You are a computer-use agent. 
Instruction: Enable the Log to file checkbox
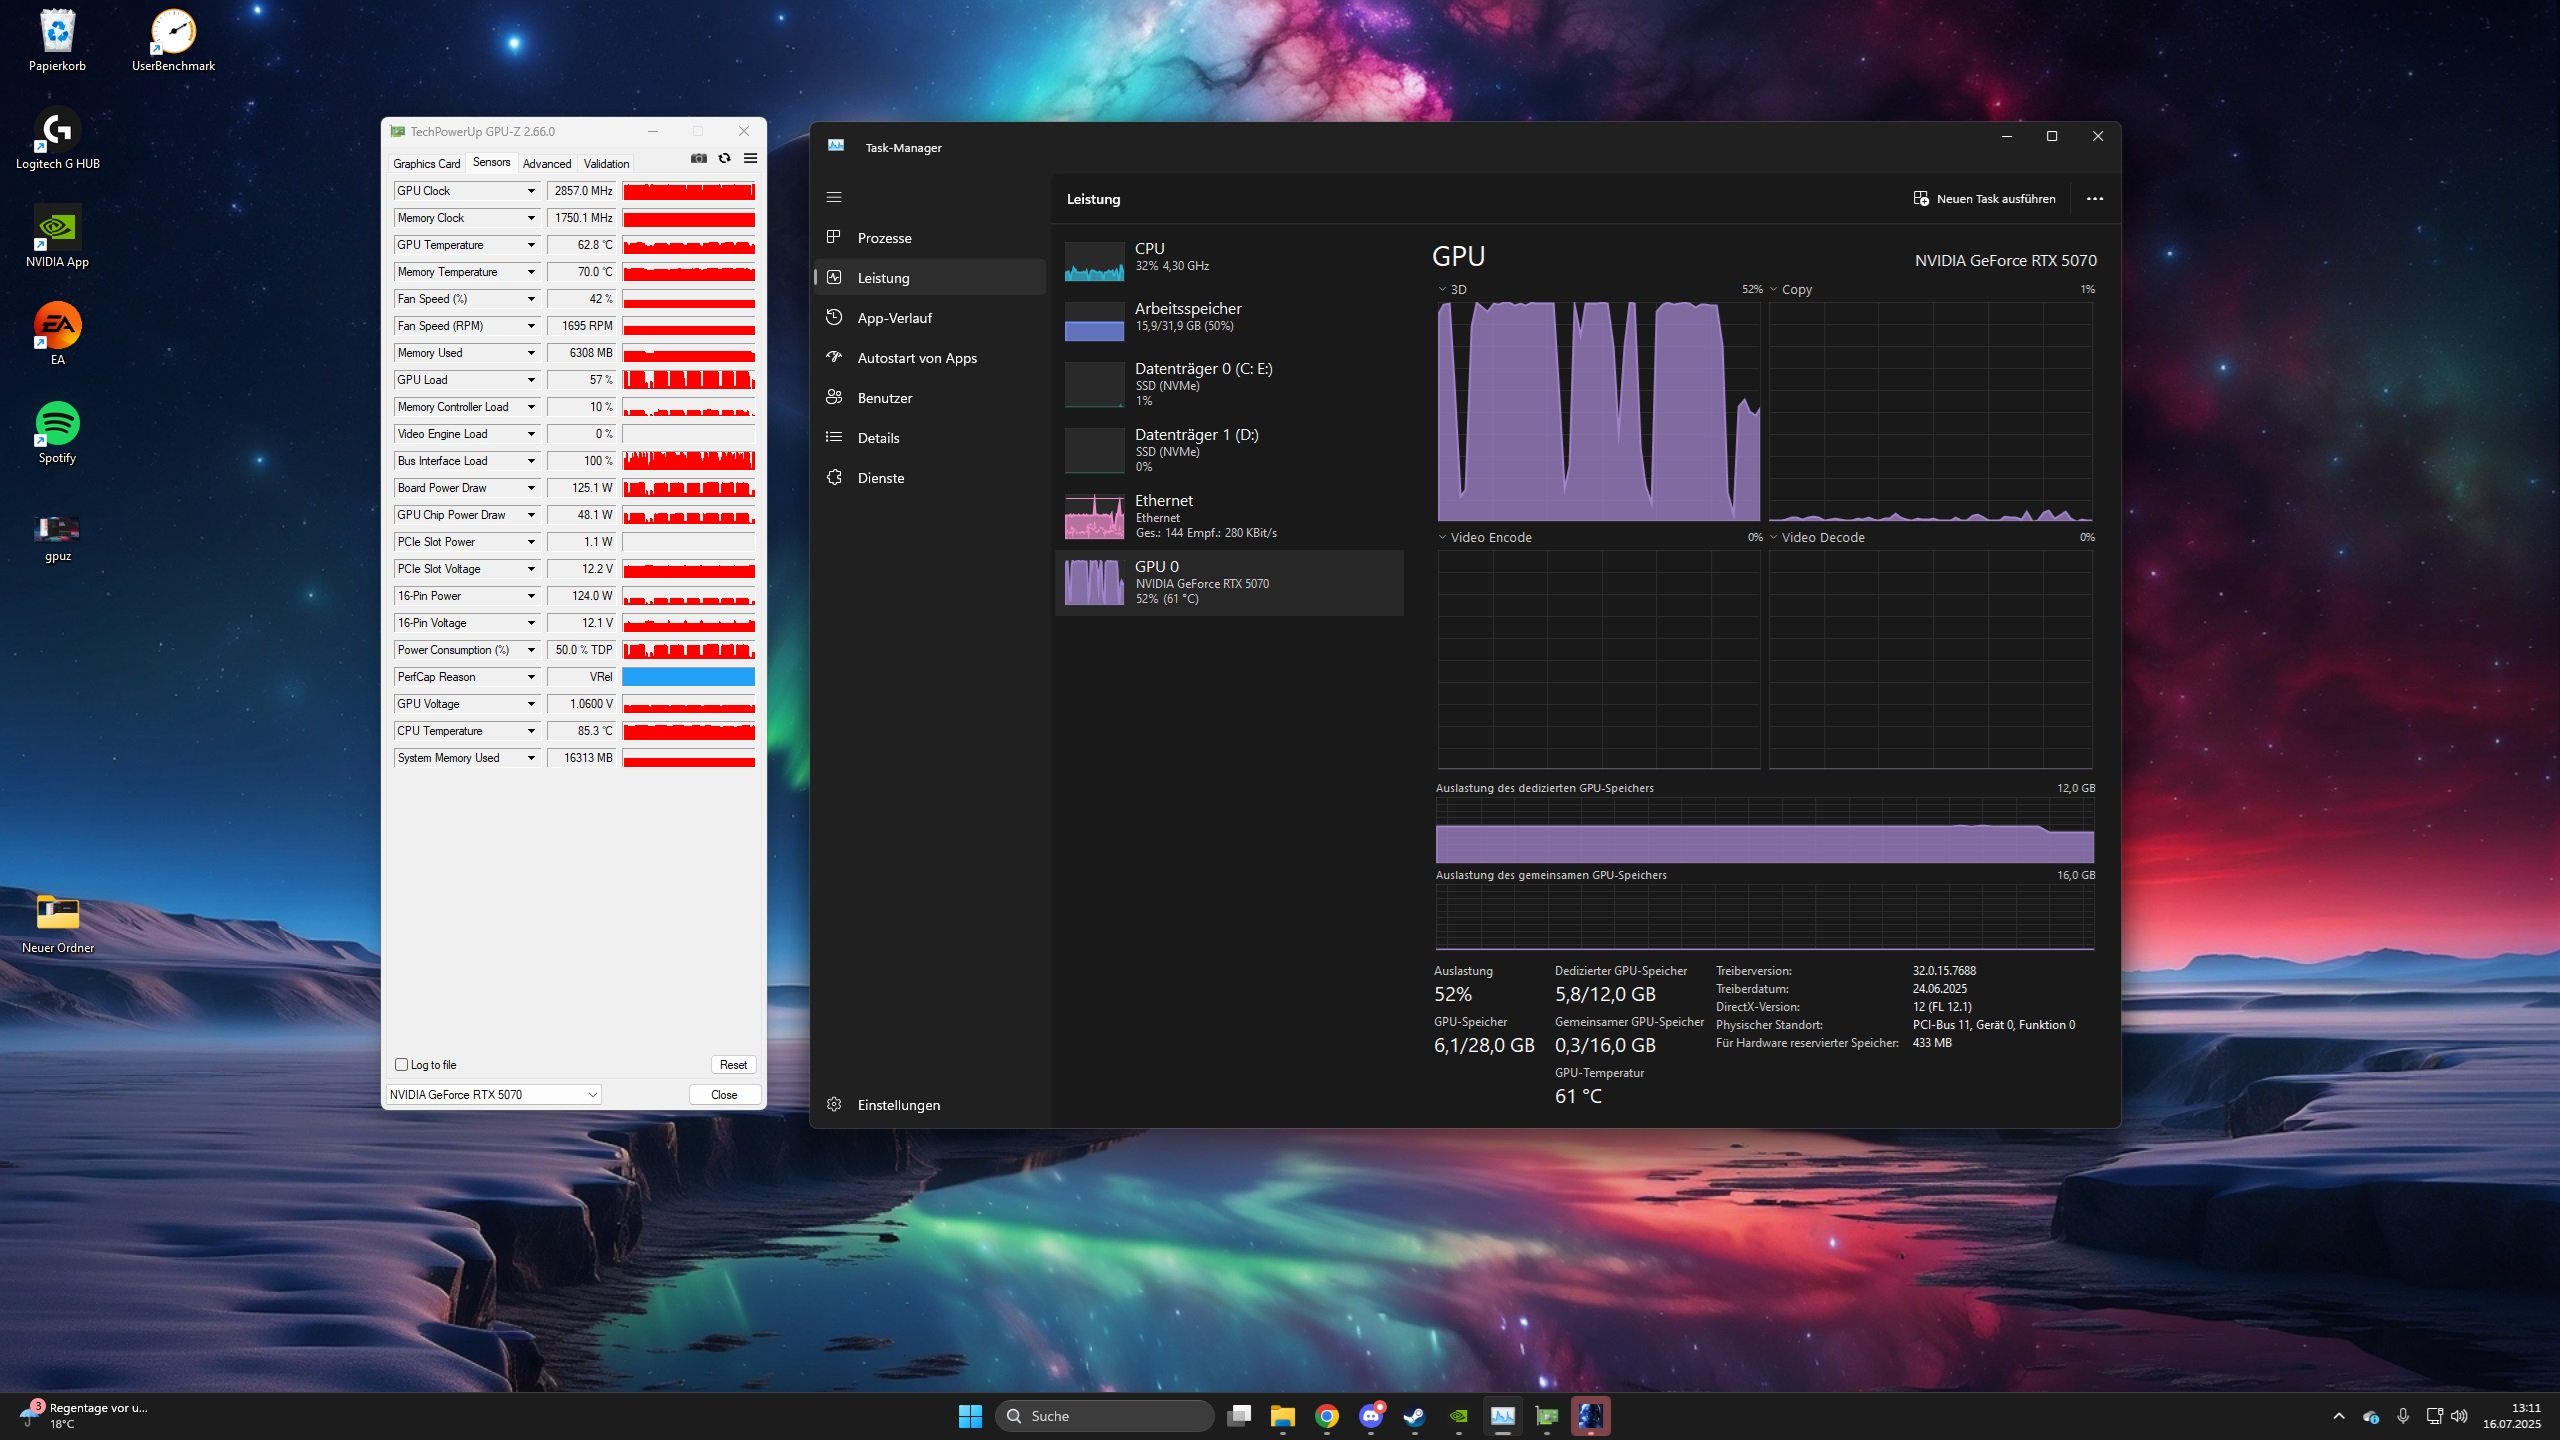[402, 1064]
